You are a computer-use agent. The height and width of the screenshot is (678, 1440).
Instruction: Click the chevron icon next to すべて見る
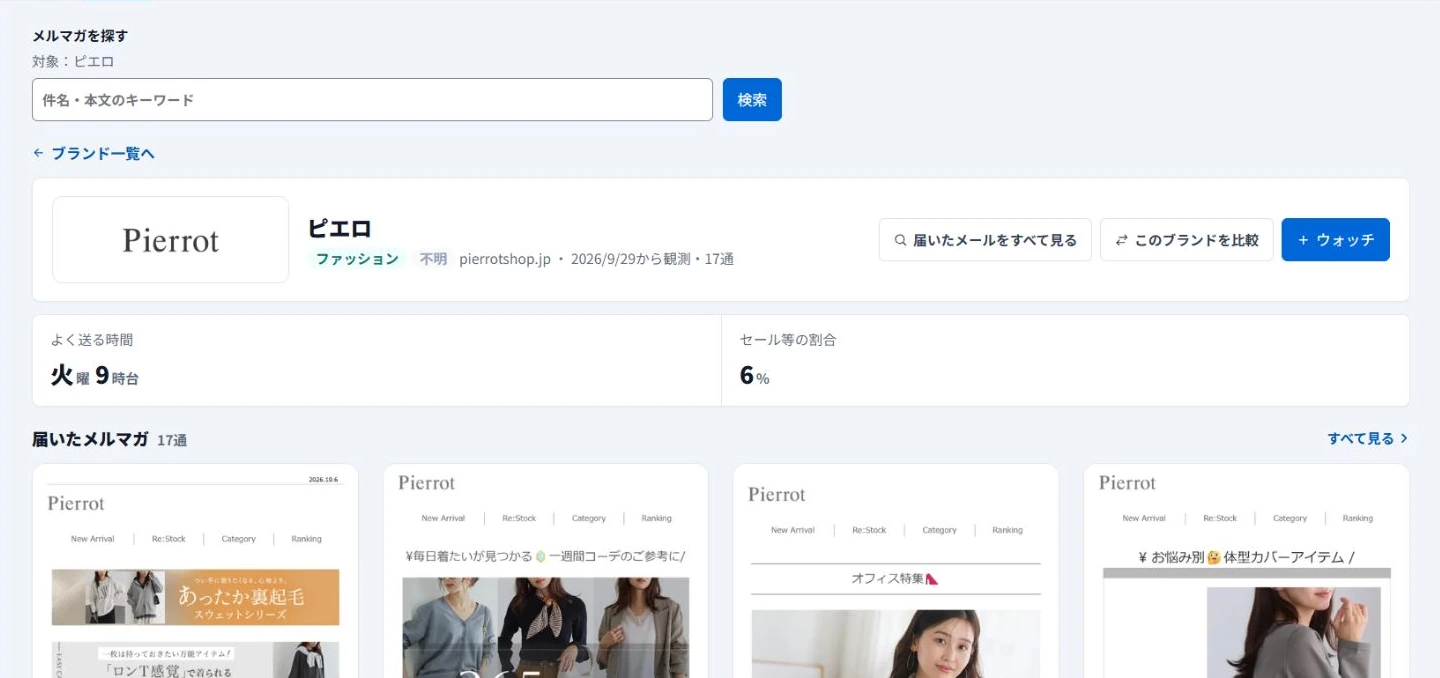tap(1404, 438)
